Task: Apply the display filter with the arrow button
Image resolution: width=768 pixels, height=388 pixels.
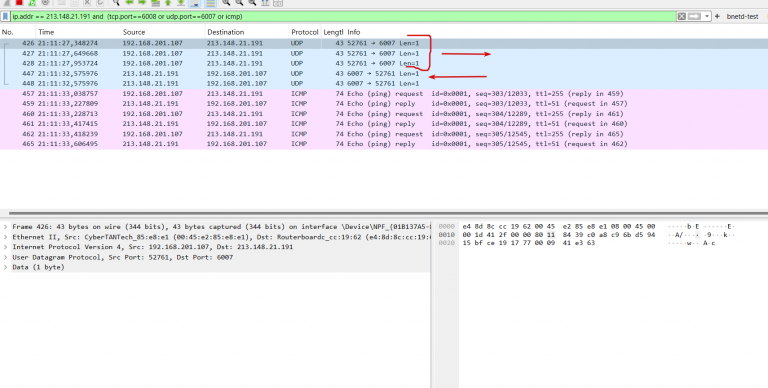Action: [x=695, y=16]
